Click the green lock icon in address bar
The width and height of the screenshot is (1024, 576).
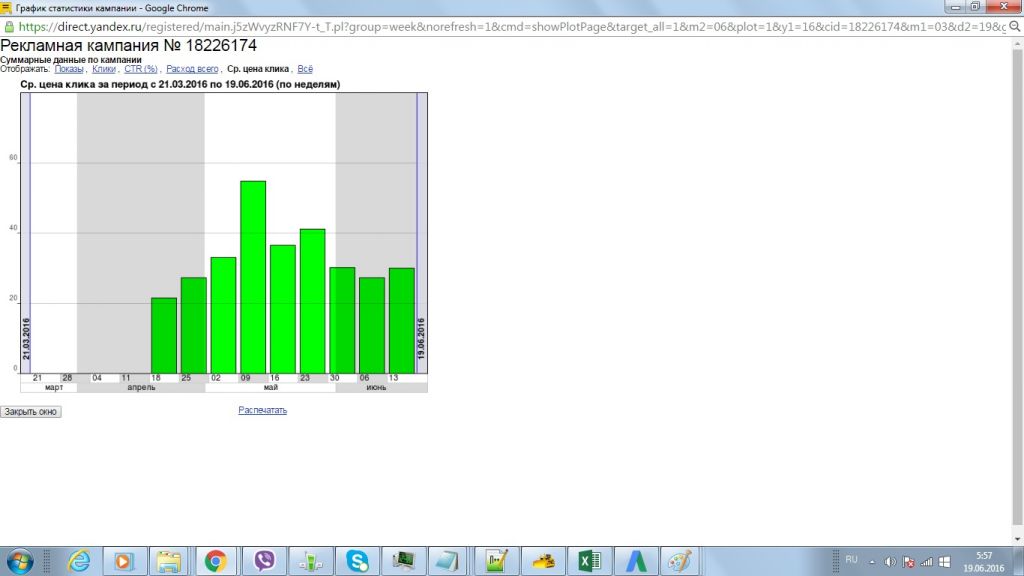pos(9,28)
